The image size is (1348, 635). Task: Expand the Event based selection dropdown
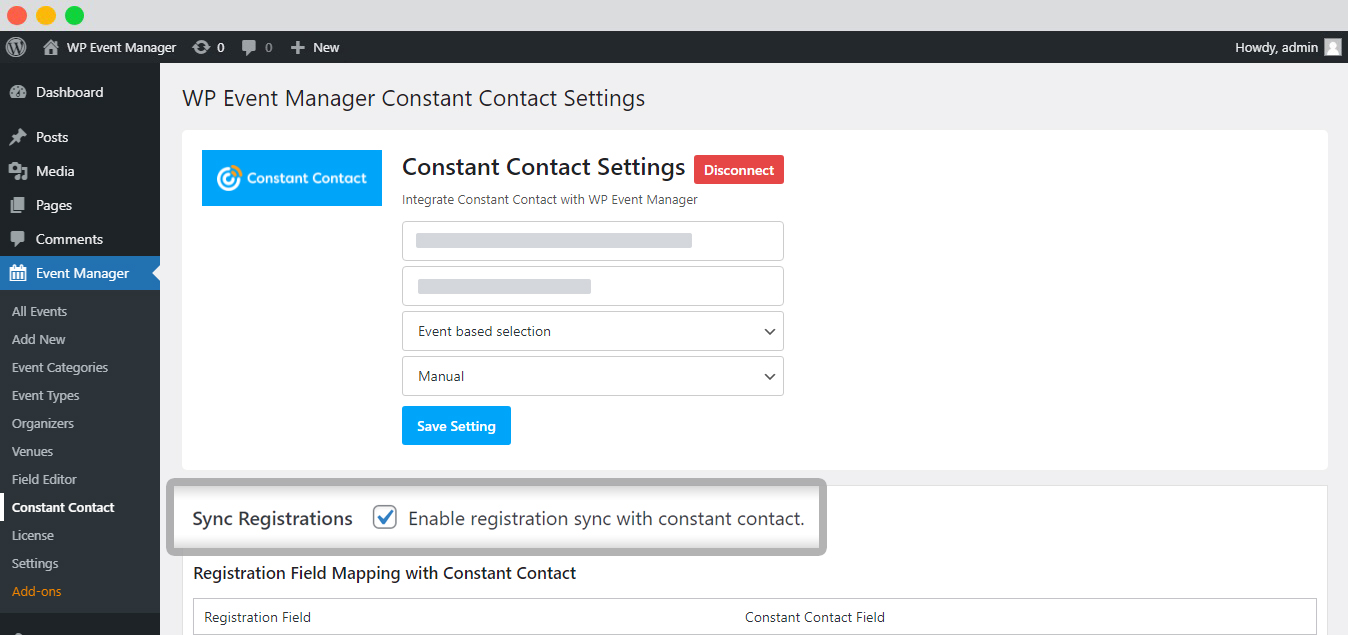pyautogui.click(x=593, y=331)
